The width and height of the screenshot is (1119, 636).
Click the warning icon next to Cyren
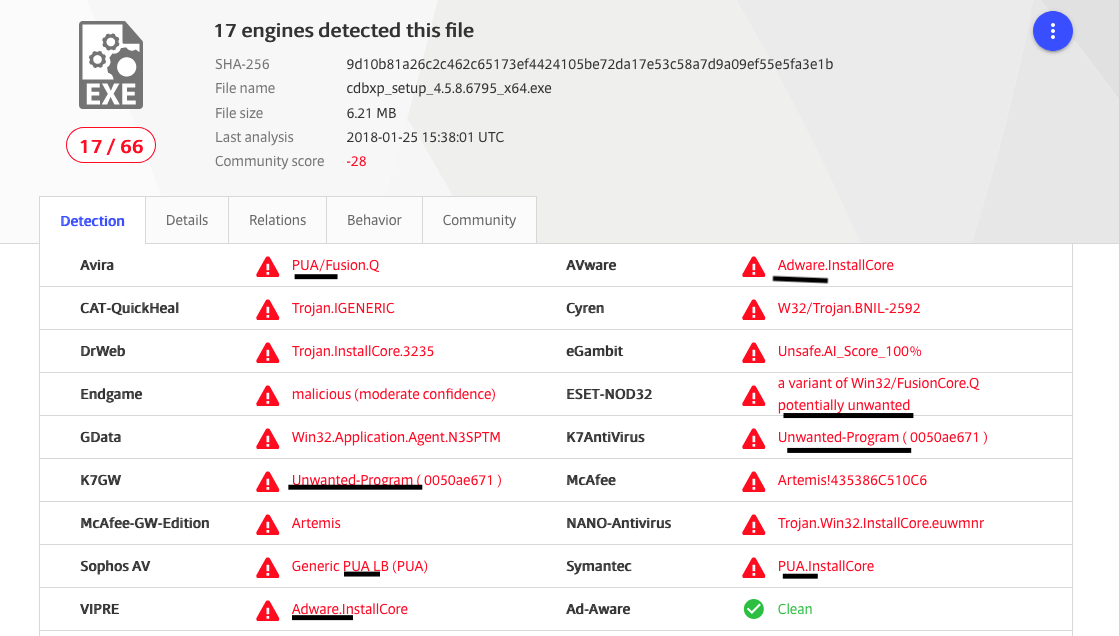[753, 309]
